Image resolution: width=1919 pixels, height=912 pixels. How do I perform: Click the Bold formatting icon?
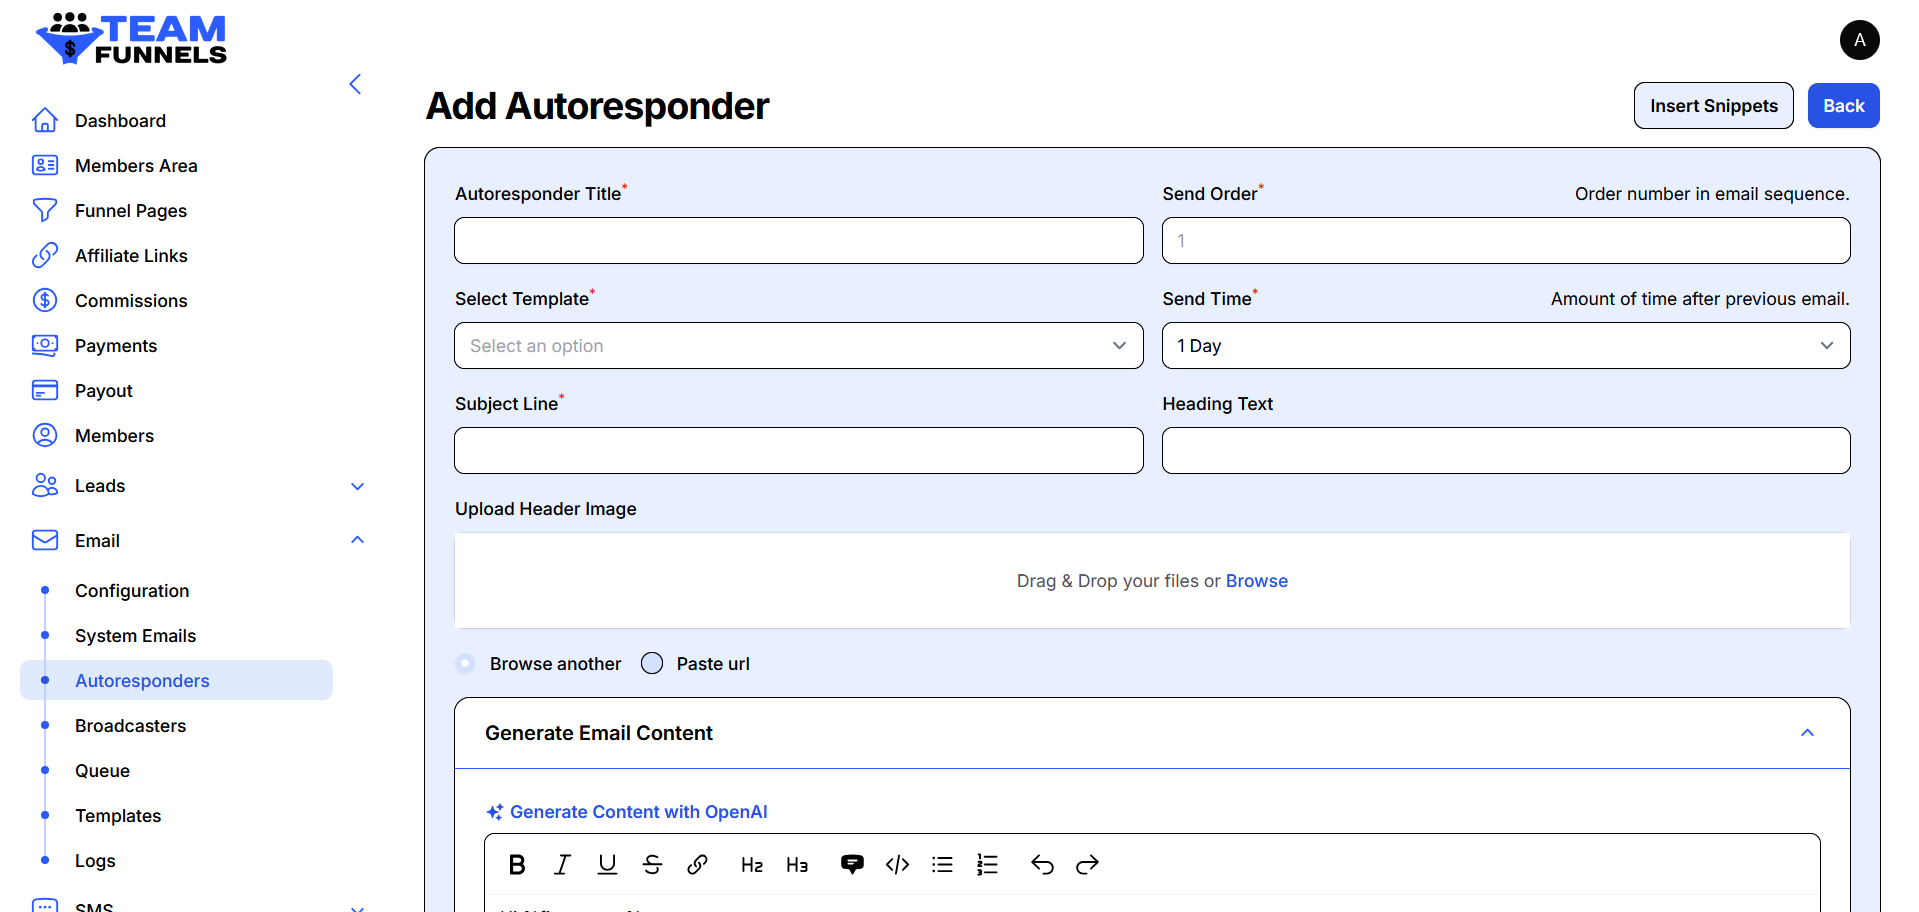pyautogui.click(x=517, y=865)
